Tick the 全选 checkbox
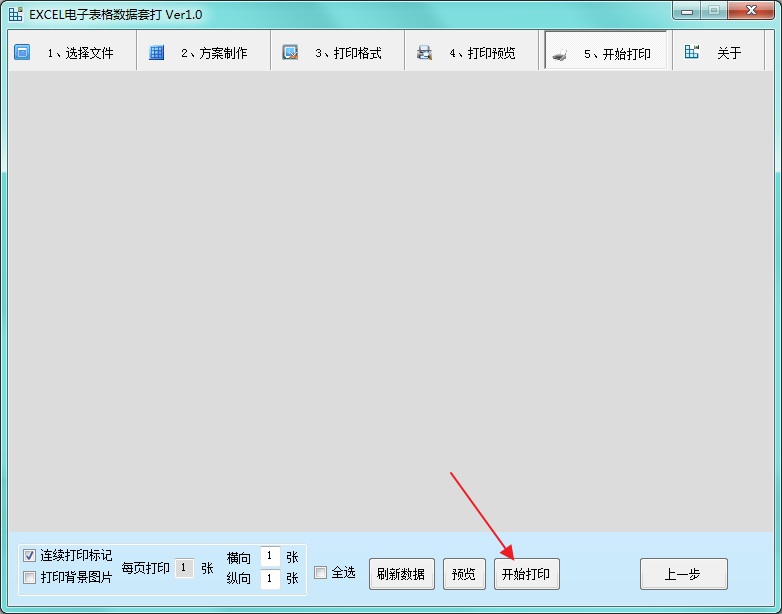The width and height of the screenshot is (782, 614). pos(321,572)
